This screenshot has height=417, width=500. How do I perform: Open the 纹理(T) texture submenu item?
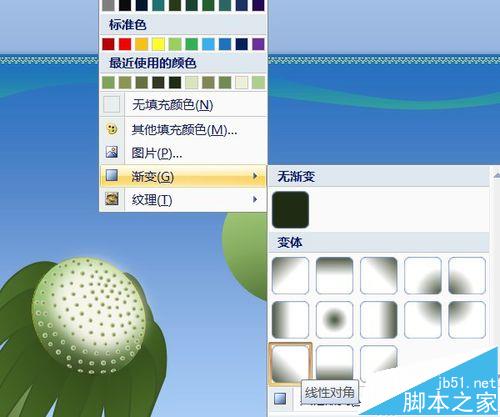[x=183, y=199]
